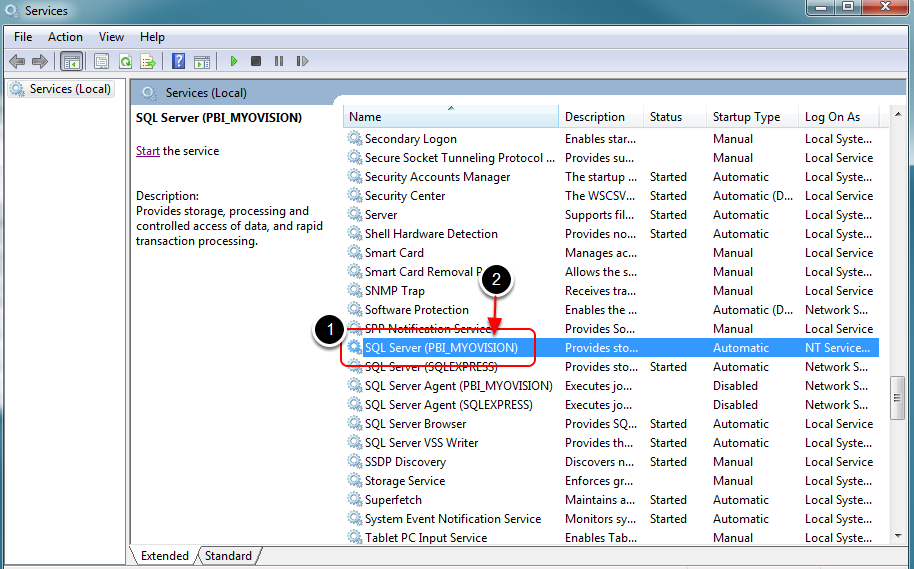Image resolution: width=914 pixels, height=569 pixels.
Task: Open the File menu
Action: point(23,37)
